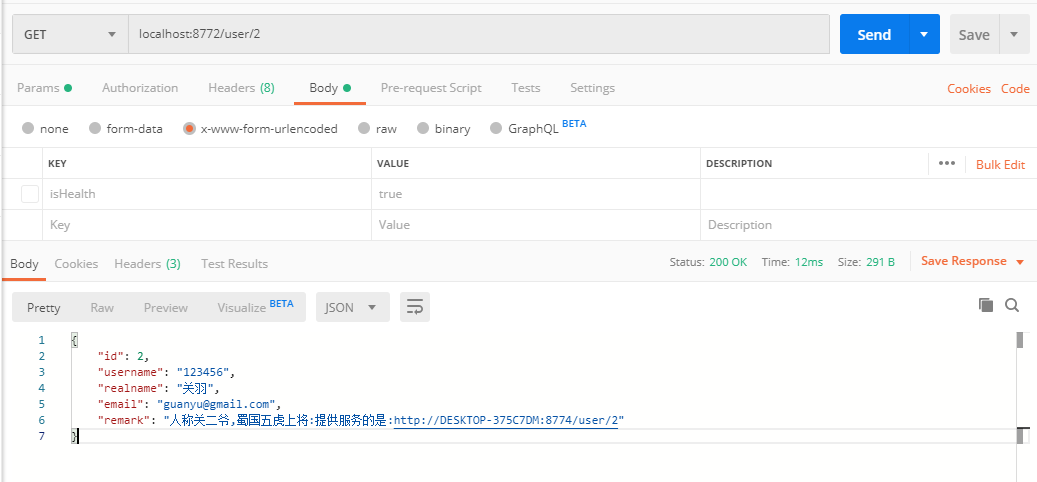The height and width of the screenshot is (482, 1037).
Task: Copy response body with the copy icon
Action: pyautogui.click(x=986, y=305)
